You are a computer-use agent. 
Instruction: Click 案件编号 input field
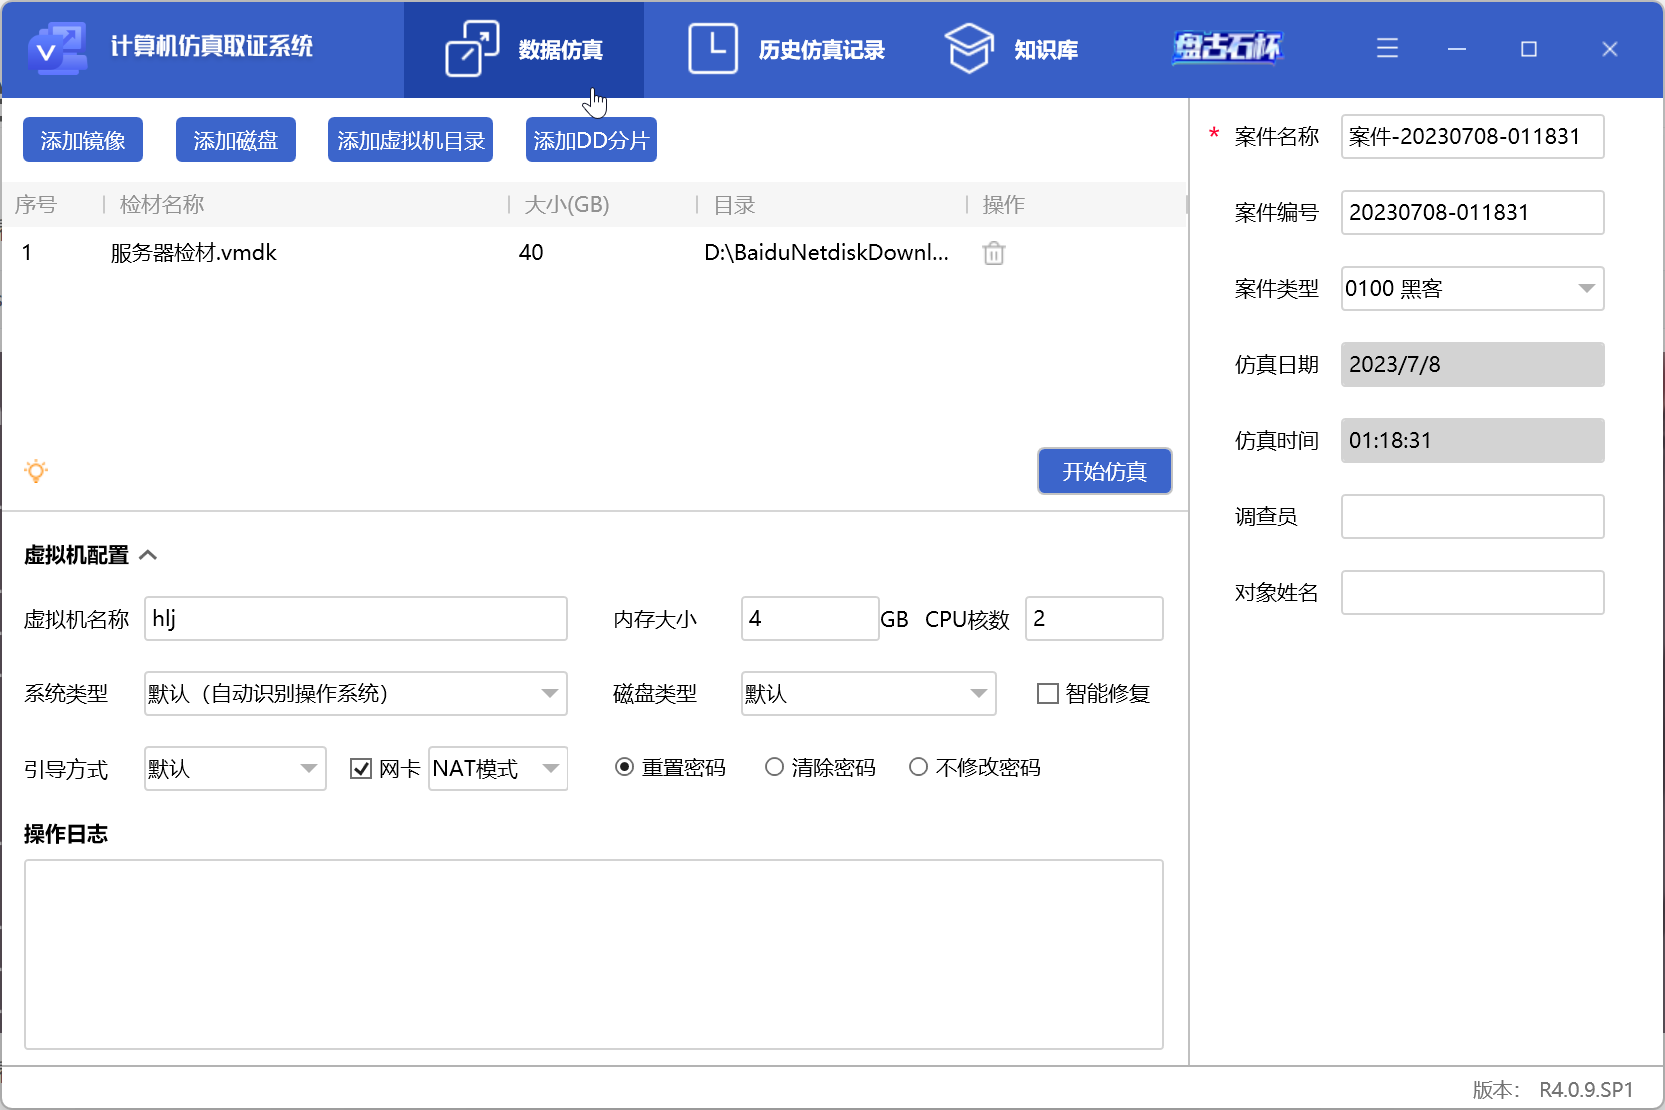tap(1473, 212)
